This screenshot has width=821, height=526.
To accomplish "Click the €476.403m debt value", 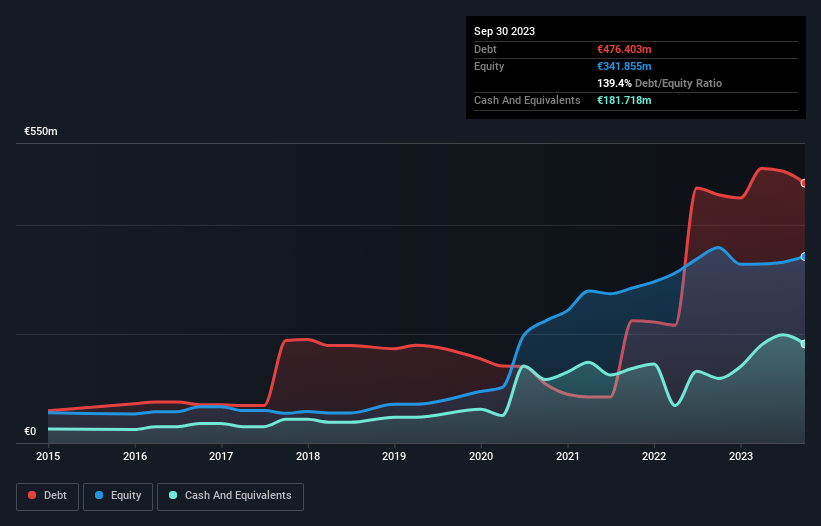I will [624, 49].
